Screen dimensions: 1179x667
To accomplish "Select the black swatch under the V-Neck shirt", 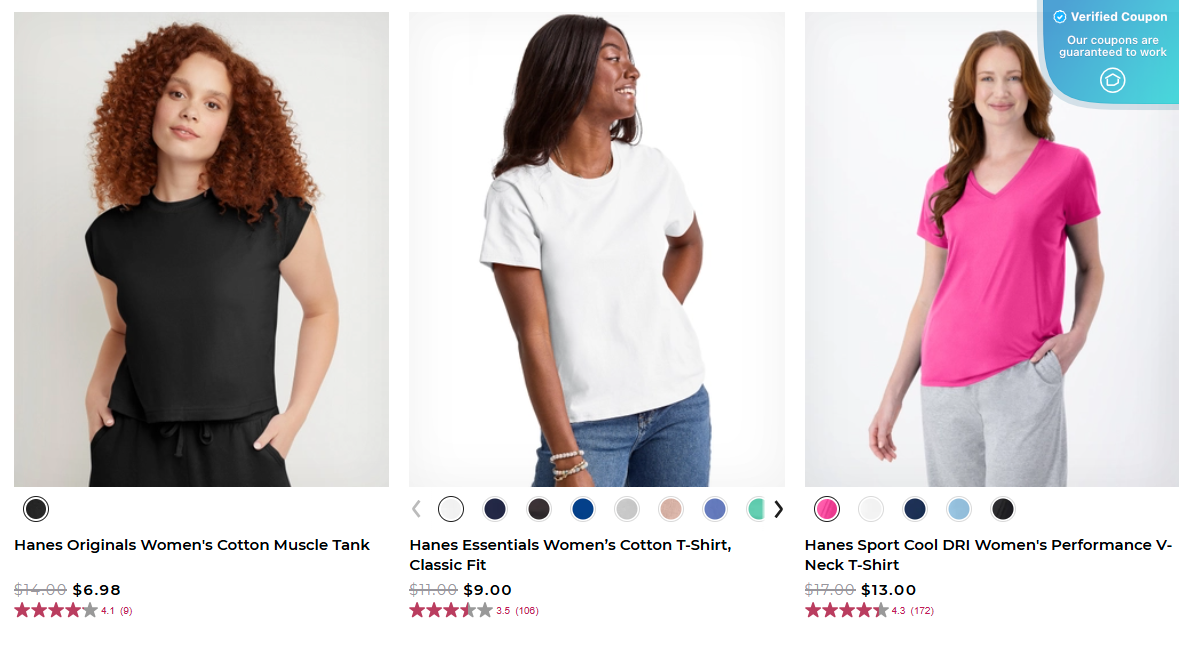I will [1002, 509].
